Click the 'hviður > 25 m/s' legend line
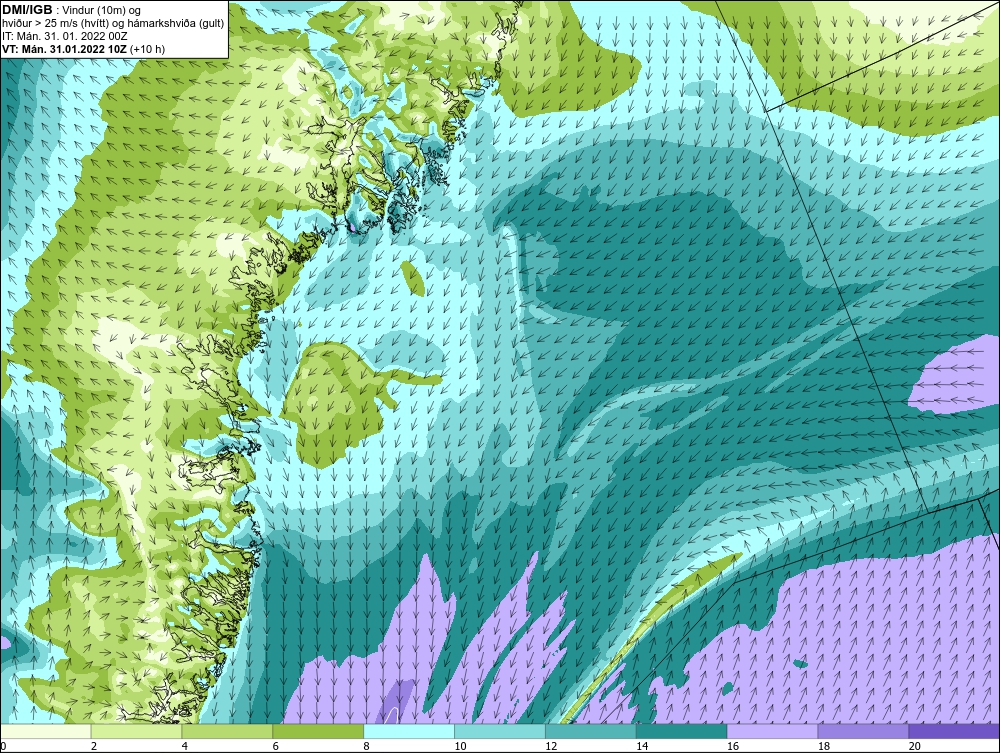Viewport: 1000px width, 753px height. (113, 23)
